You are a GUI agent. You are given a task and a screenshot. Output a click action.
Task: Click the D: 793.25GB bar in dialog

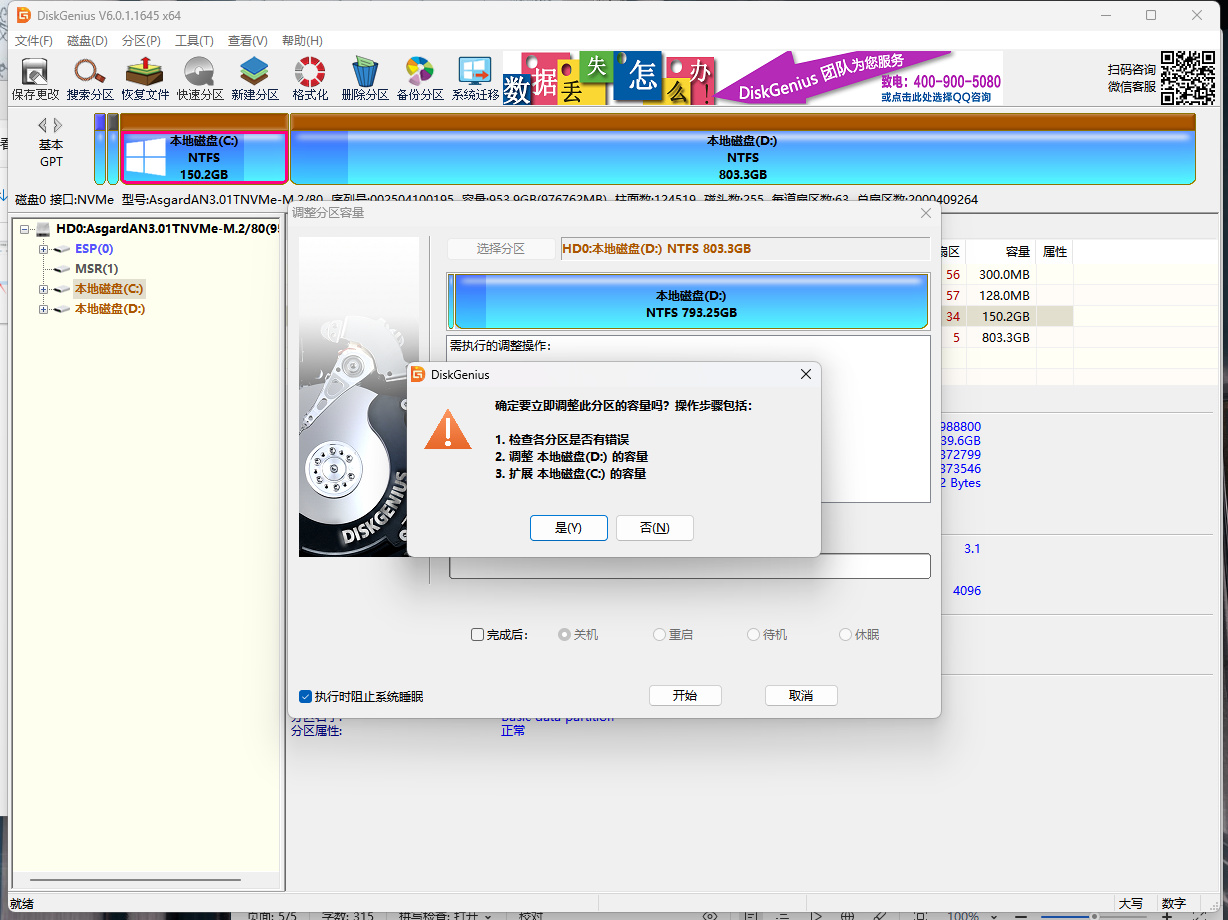pyautogui.click(x=690, y=304)
